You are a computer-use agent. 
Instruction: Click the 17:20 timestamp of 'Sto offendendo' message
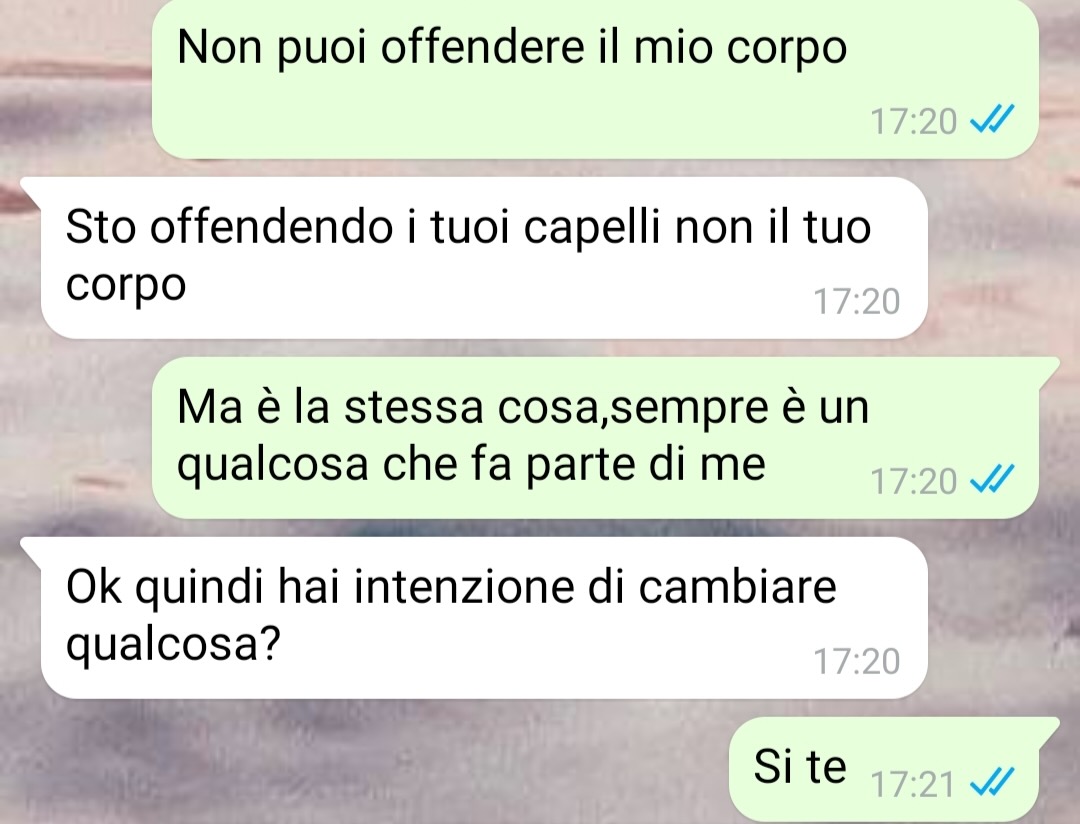pyautogui.click(x=857, y=302)
